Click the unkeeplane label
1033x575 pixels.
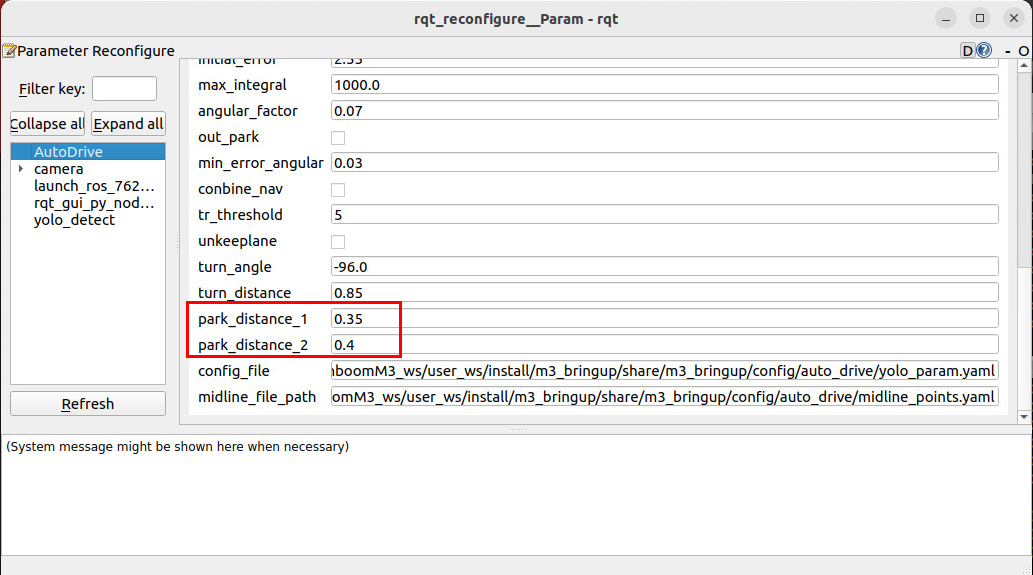point(237,241)
